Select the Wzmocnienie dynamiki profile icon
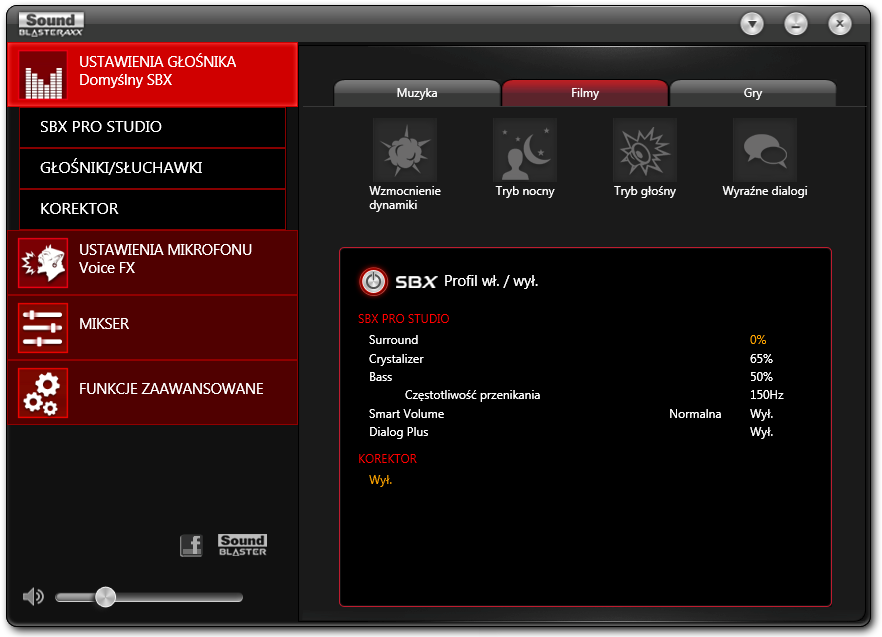This screenshot has width=882, height=637. coord(405,150)
